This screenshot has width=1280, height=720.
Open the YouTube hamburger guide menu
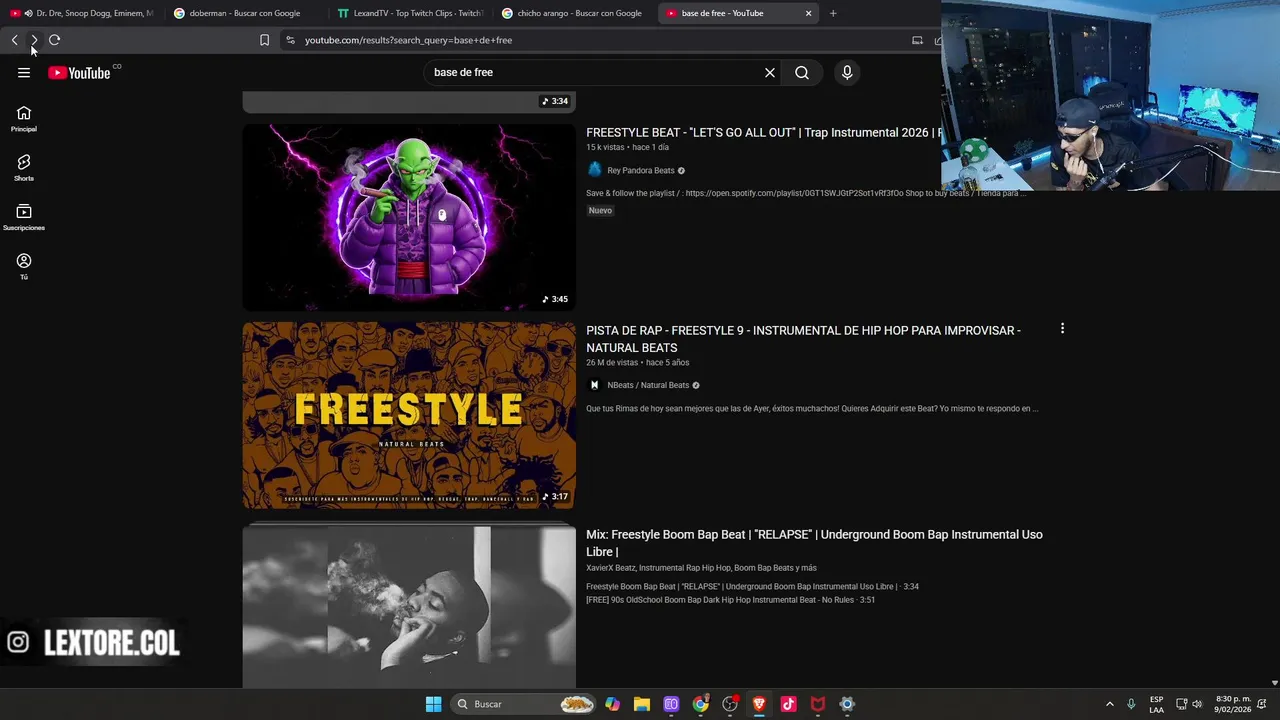tap(24, 72)
